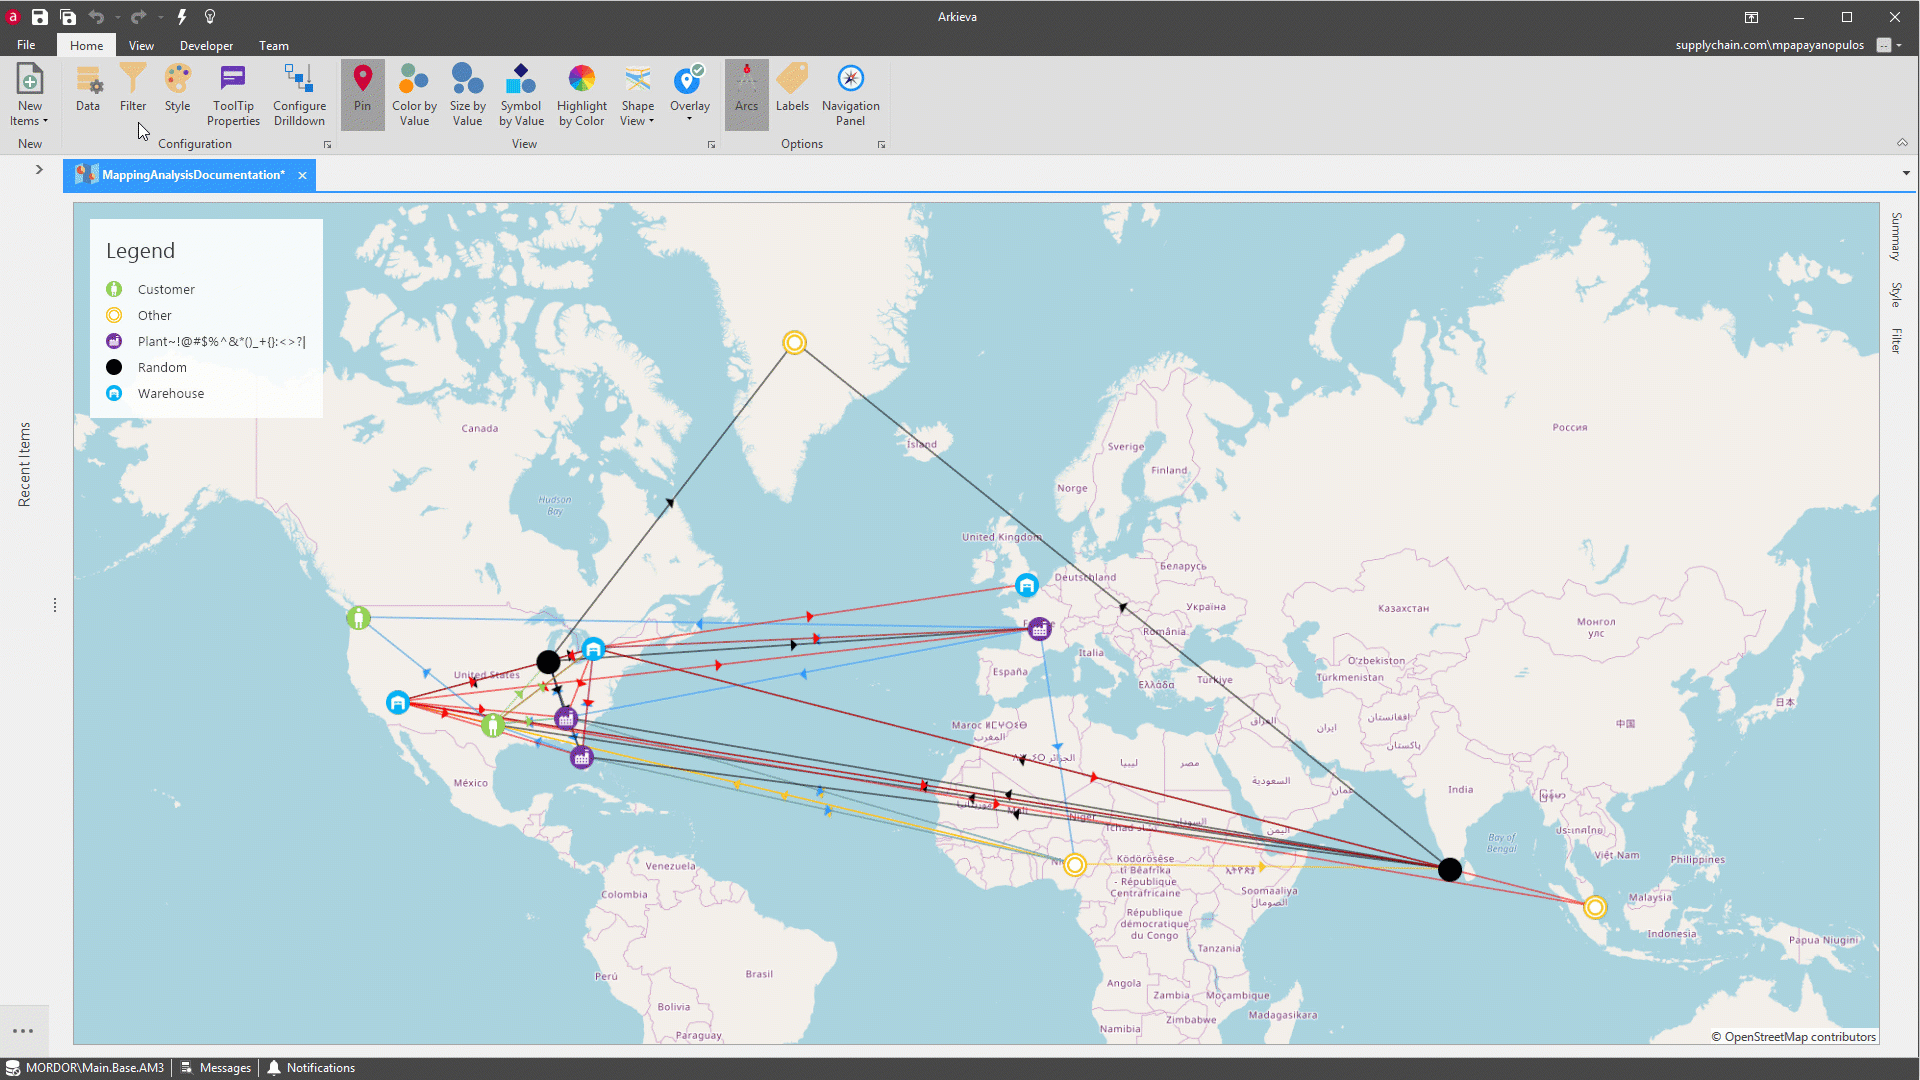Select Color by Value view
The width and height of the screenshot is (1920, 1080).
point(414,95)
